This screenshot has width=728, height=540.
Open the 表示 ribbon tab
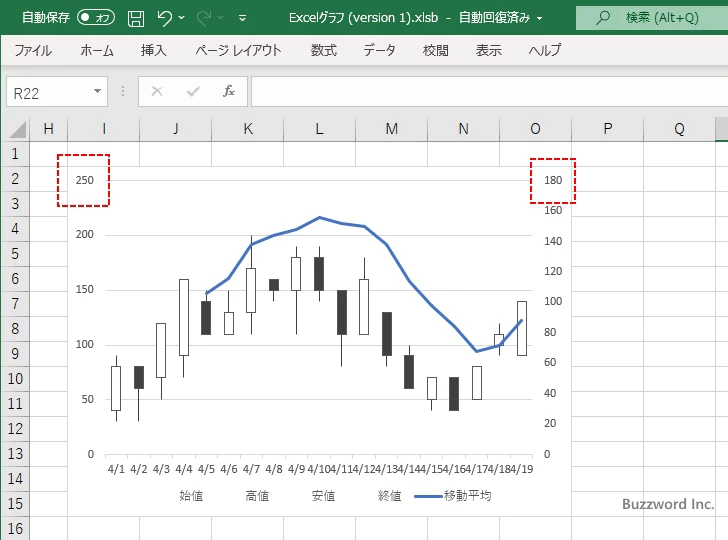click(x=488, y=50)
